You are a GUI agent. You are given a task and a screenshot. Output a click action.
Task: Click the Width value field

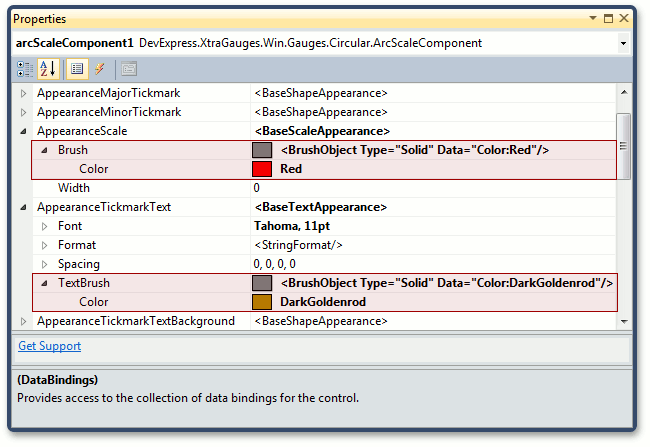433,188
